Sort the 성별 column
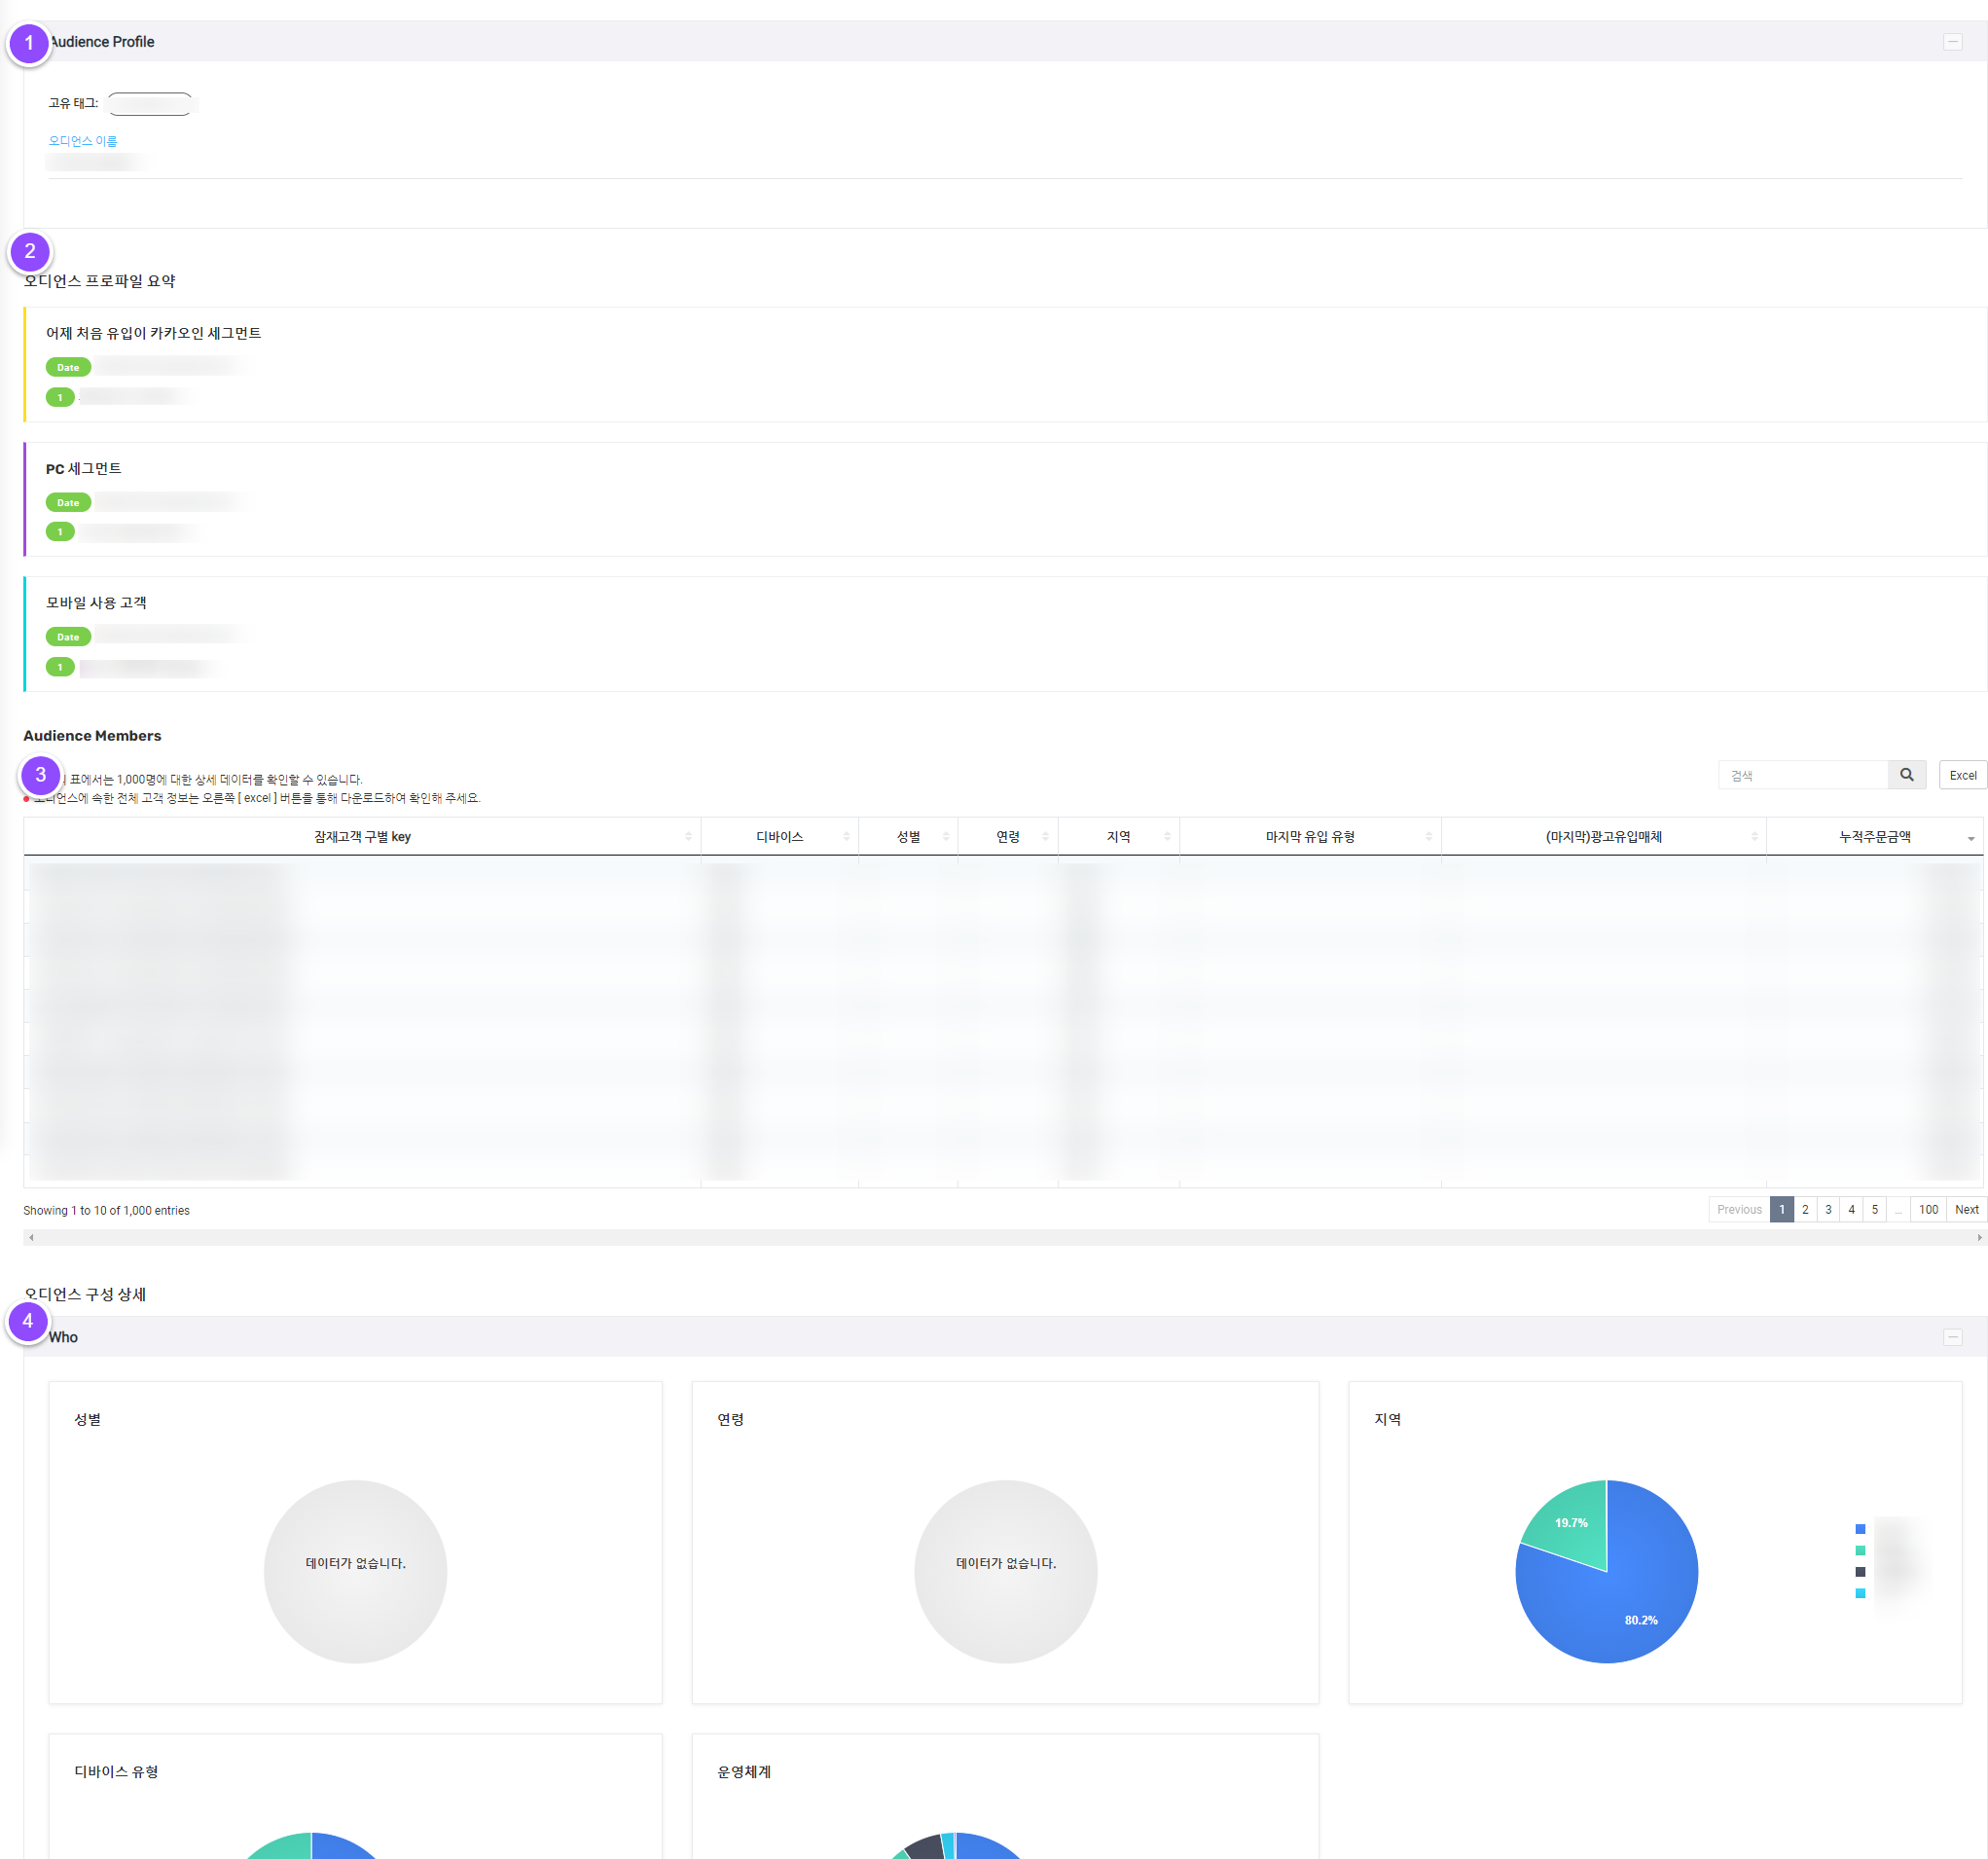The image size is (1988, 1859). 908,837
